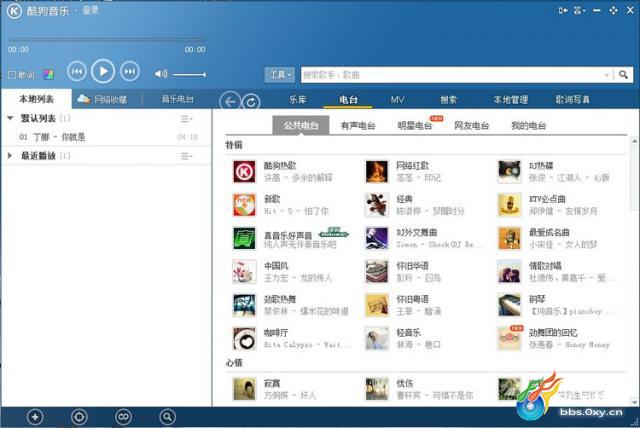The height and width of the screenshot is (428, 640).
Task: Click the play mode loop icon
Action: click(x=123, y=417)
